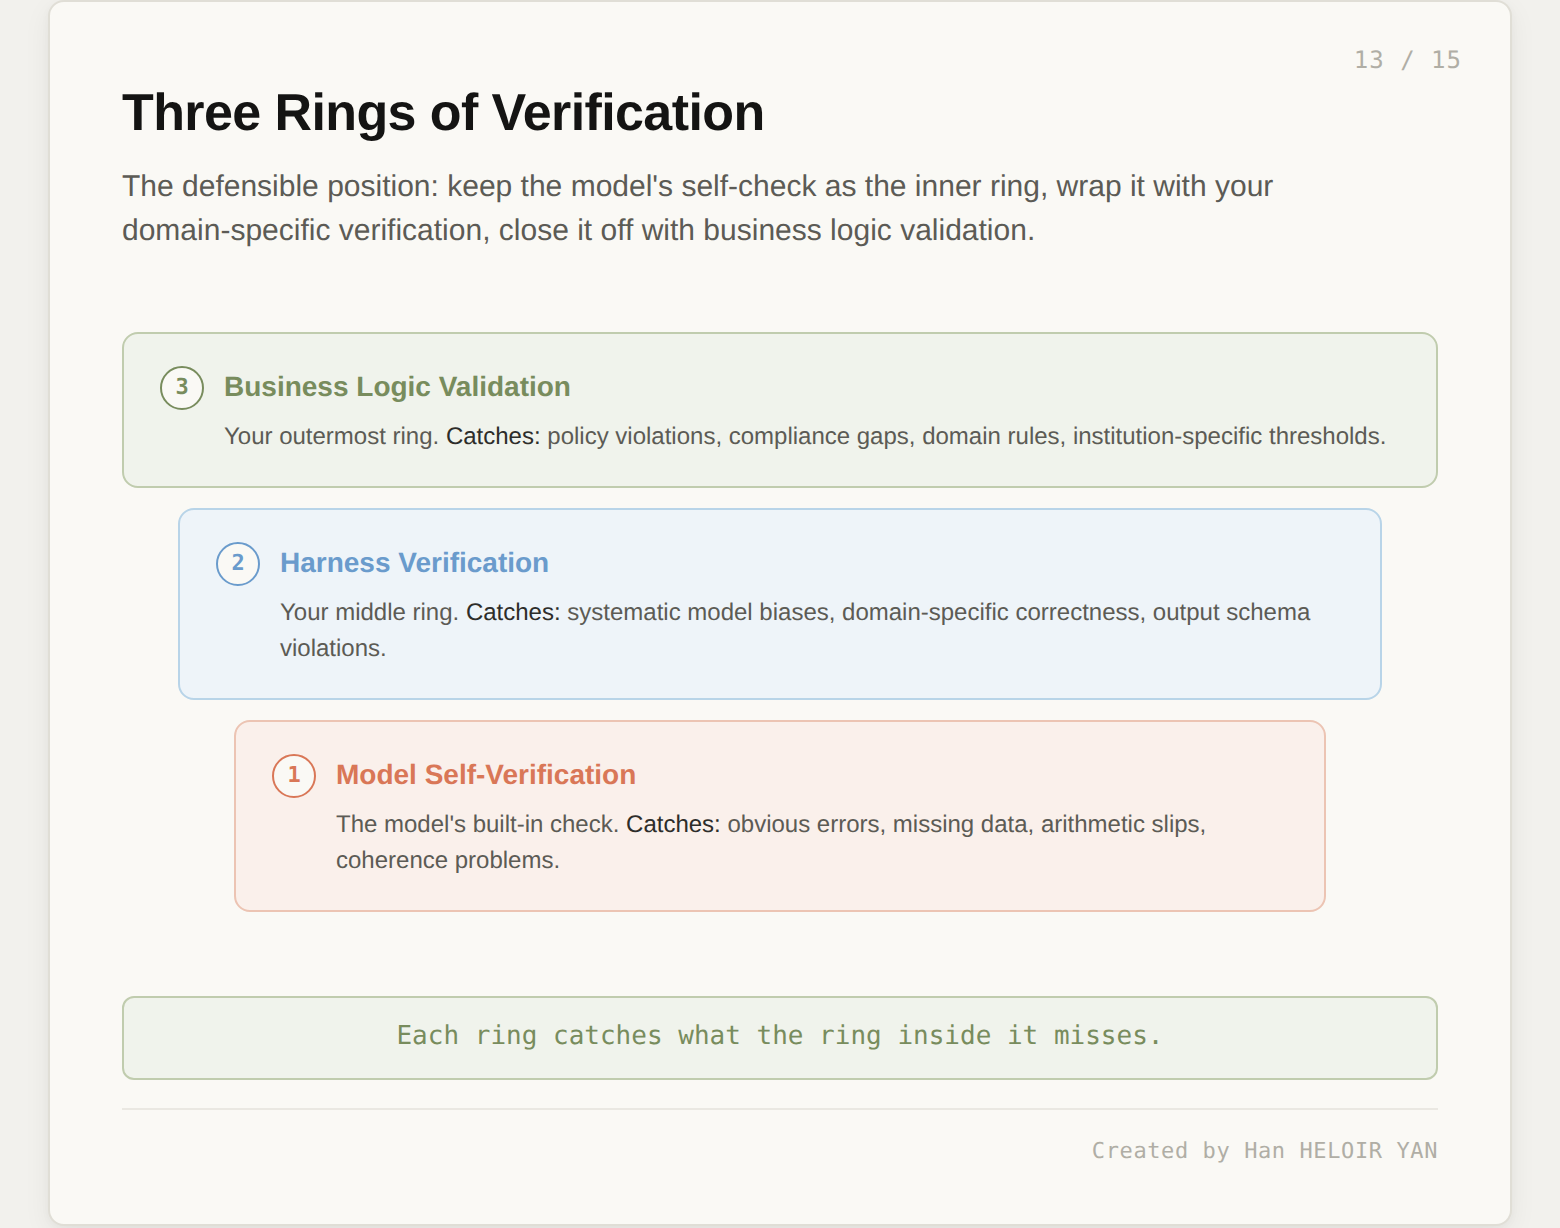
Task: Click the 'Created by Han HELOIR YAN' credit
Action: pos(1264,1151)
